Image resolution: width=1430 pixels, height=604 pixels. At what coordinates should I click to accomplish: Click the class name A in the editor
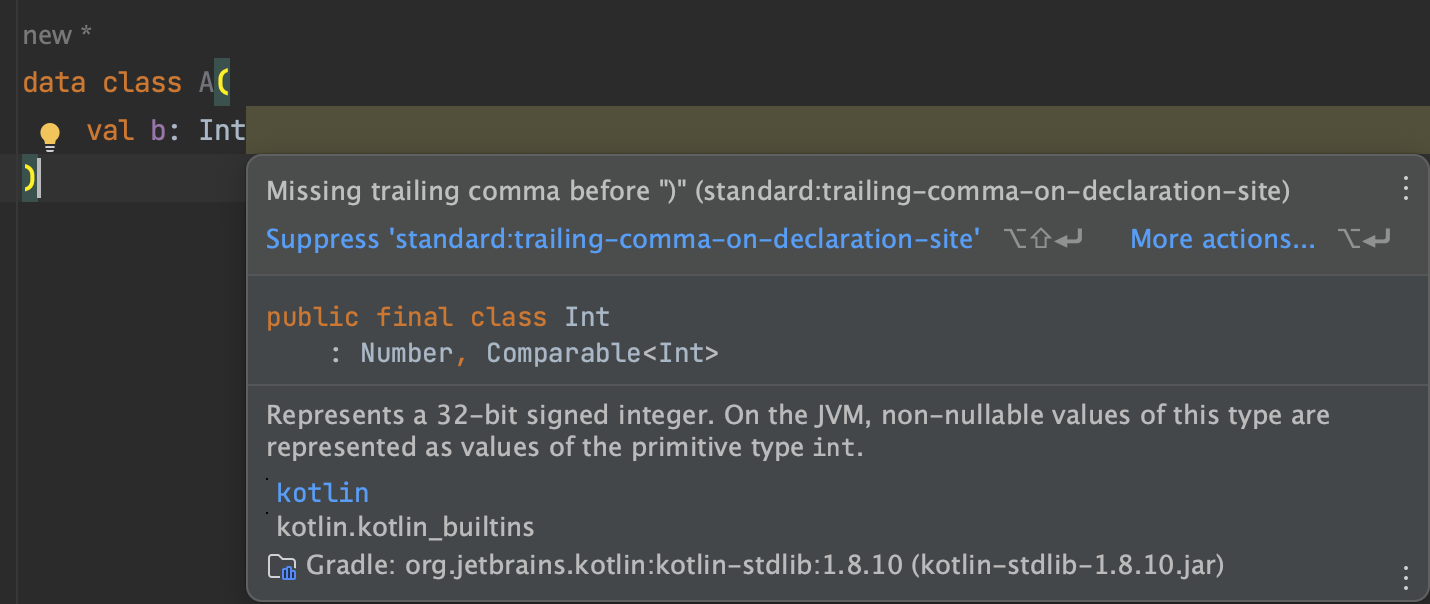tap(206, 82)
